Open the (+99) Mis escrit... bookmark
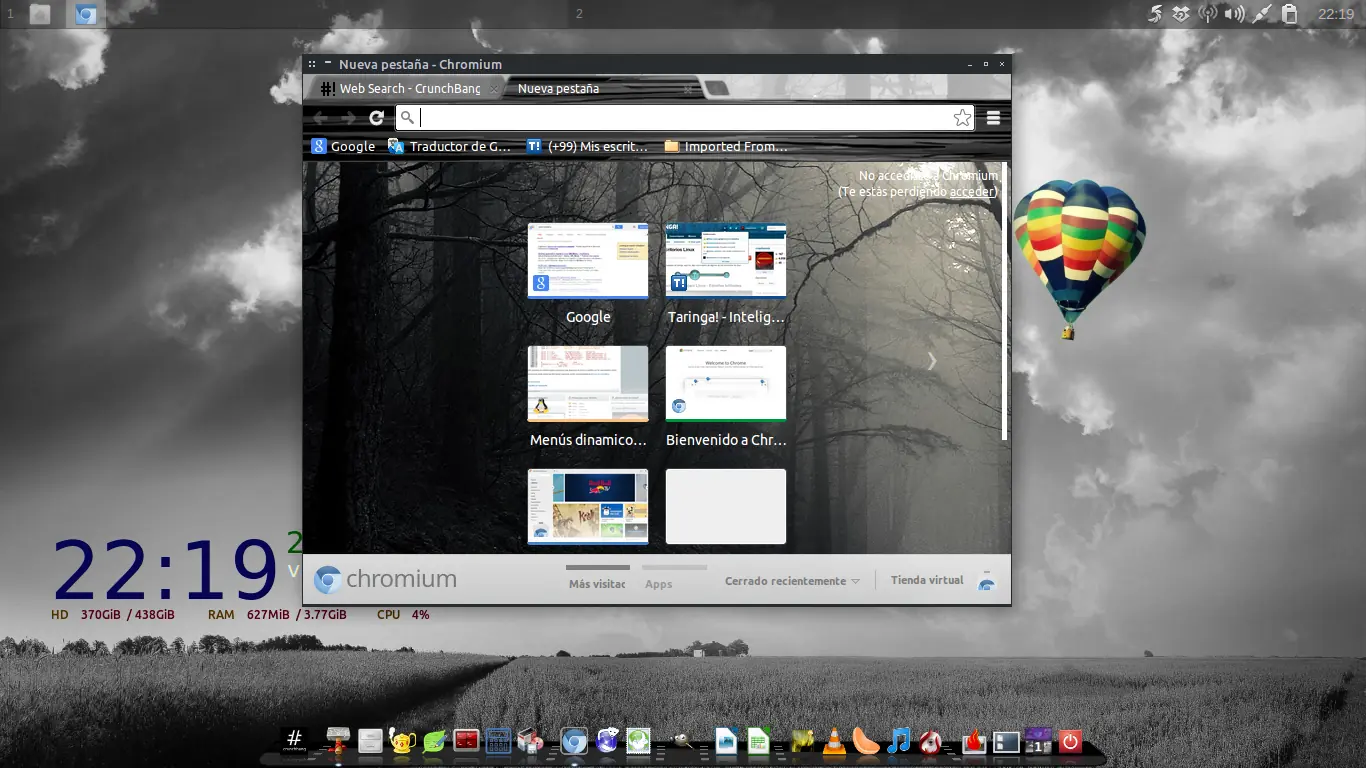This screenshot has height=768, width=1366. pos(587,146)
